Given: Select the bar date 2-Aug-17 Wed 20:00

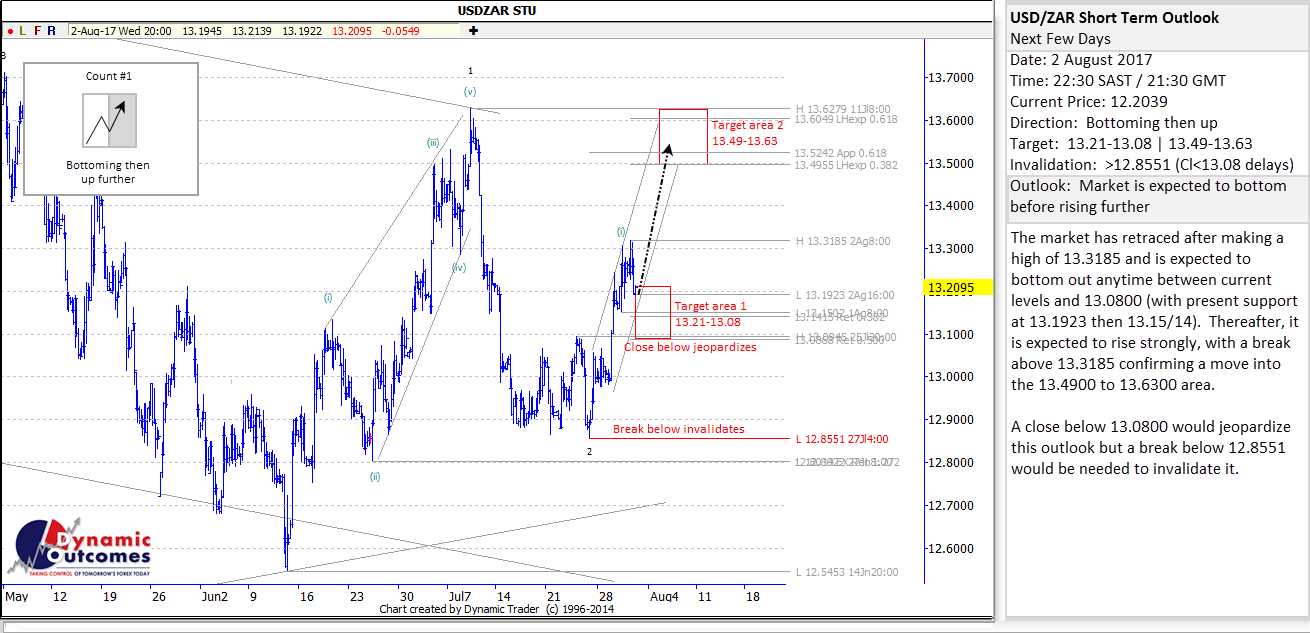Looking at the screenshot, I should pyautogui.click(x=121, y=31).
